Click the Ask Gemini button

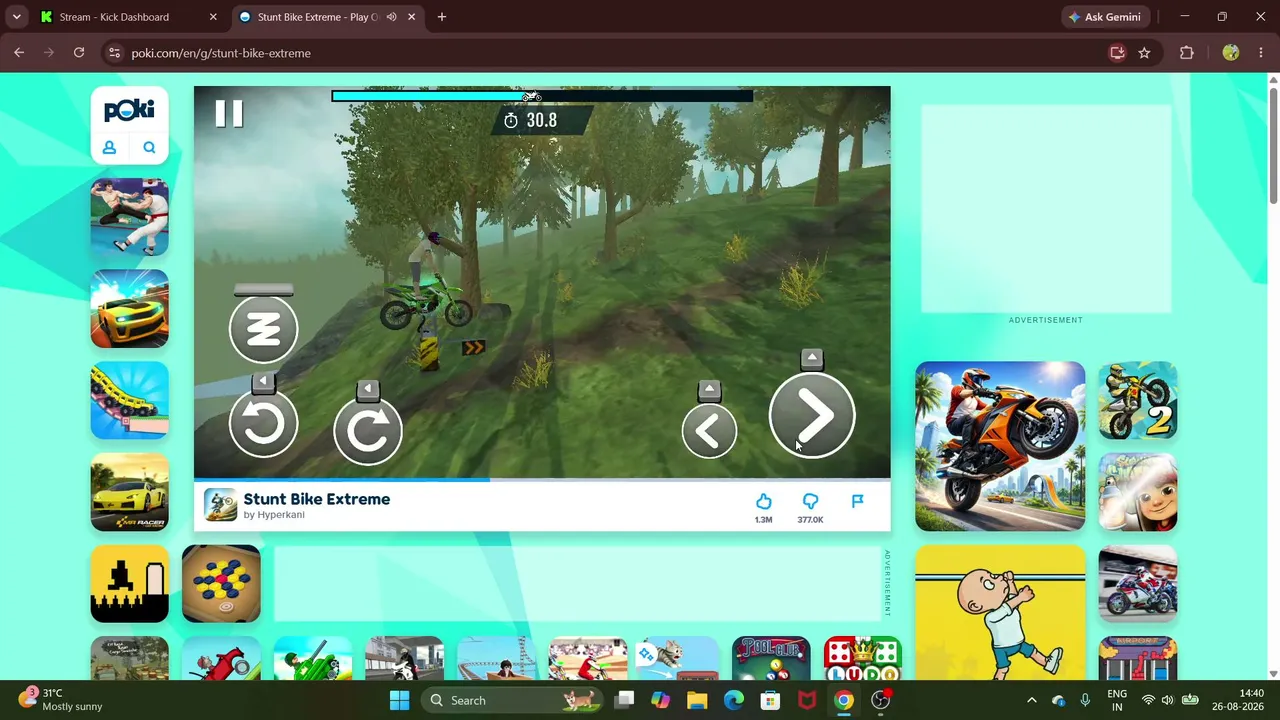1105,17
